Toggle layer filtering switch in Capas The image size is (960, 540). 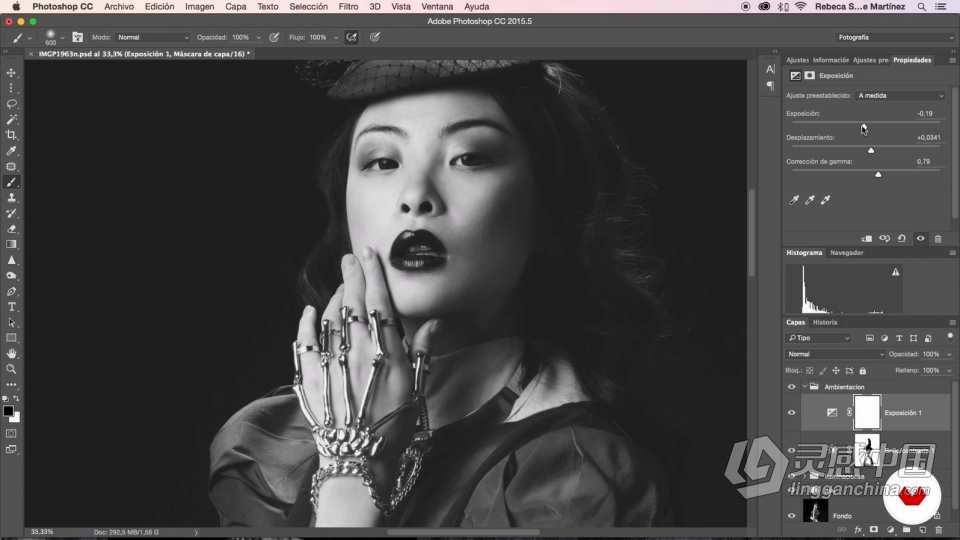pos(950,336)
